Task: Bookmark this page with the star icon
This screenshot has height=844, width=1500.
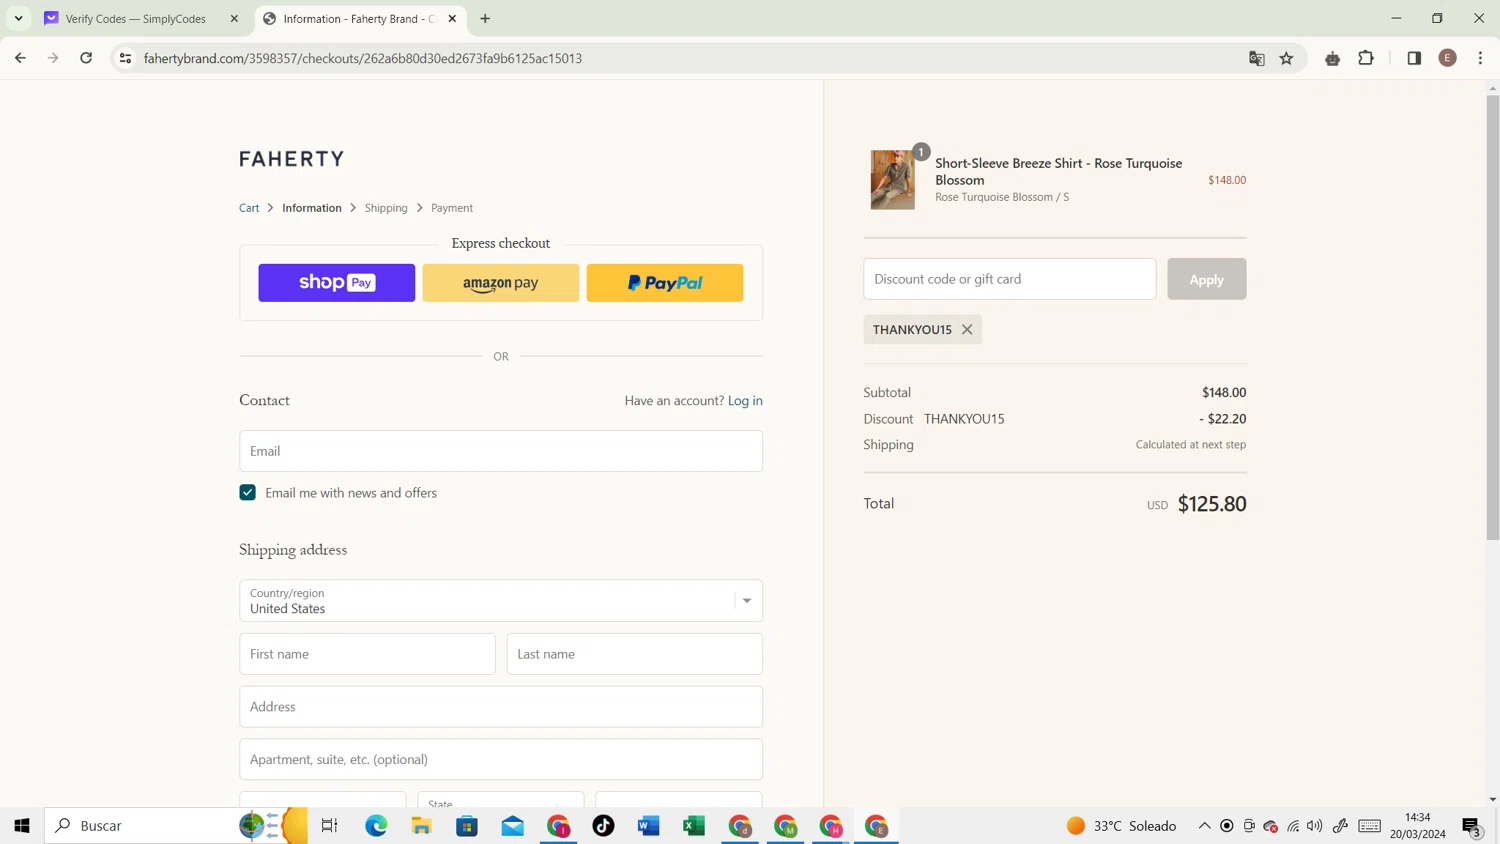Action: click(1287, 58)
